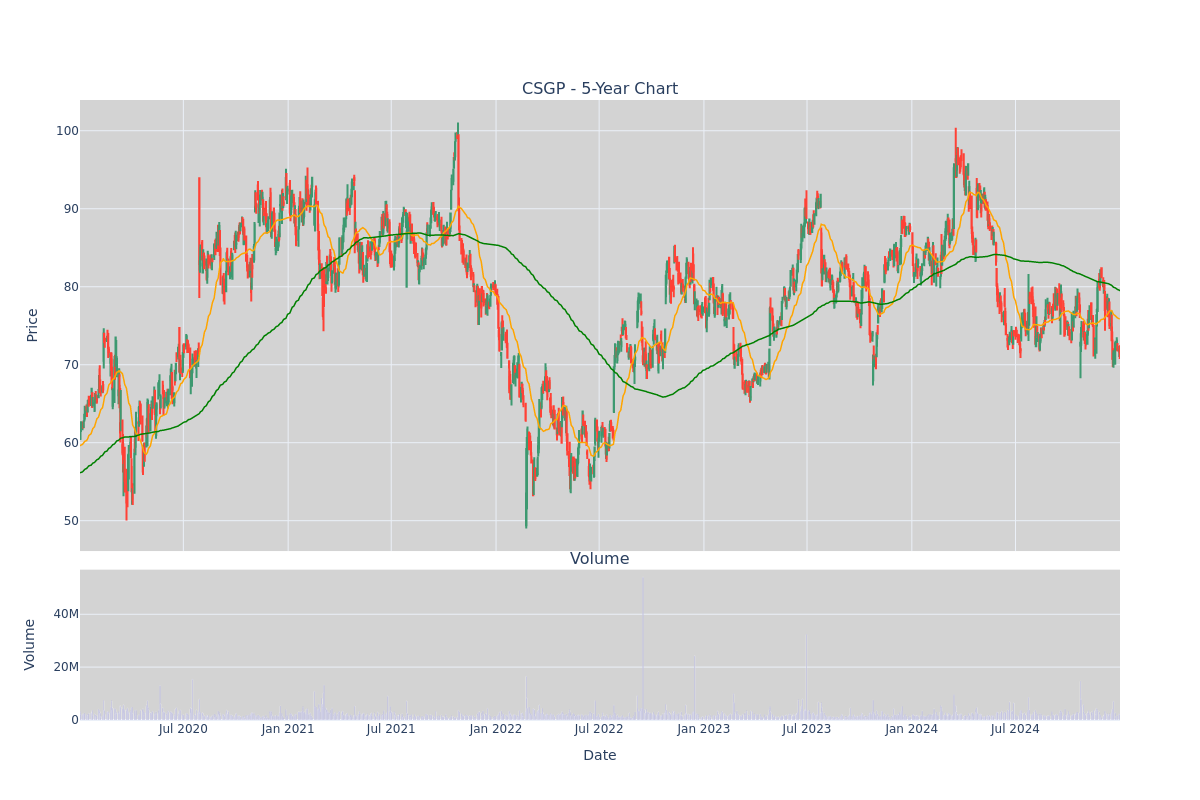Click the Jan 2021 date tick label
The image size is (1200, 800).
(x=288, y=729)
